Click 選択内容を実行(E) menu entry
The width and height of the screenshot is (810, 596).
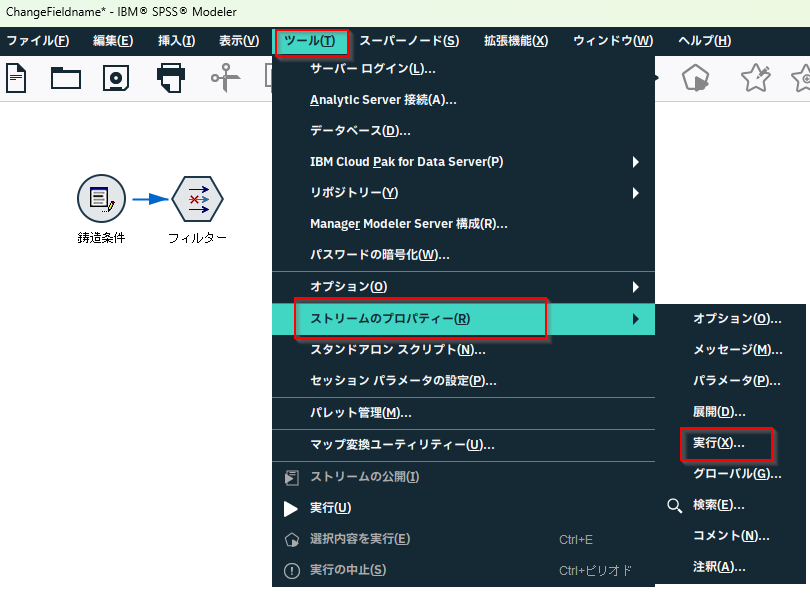click(463, 539)
